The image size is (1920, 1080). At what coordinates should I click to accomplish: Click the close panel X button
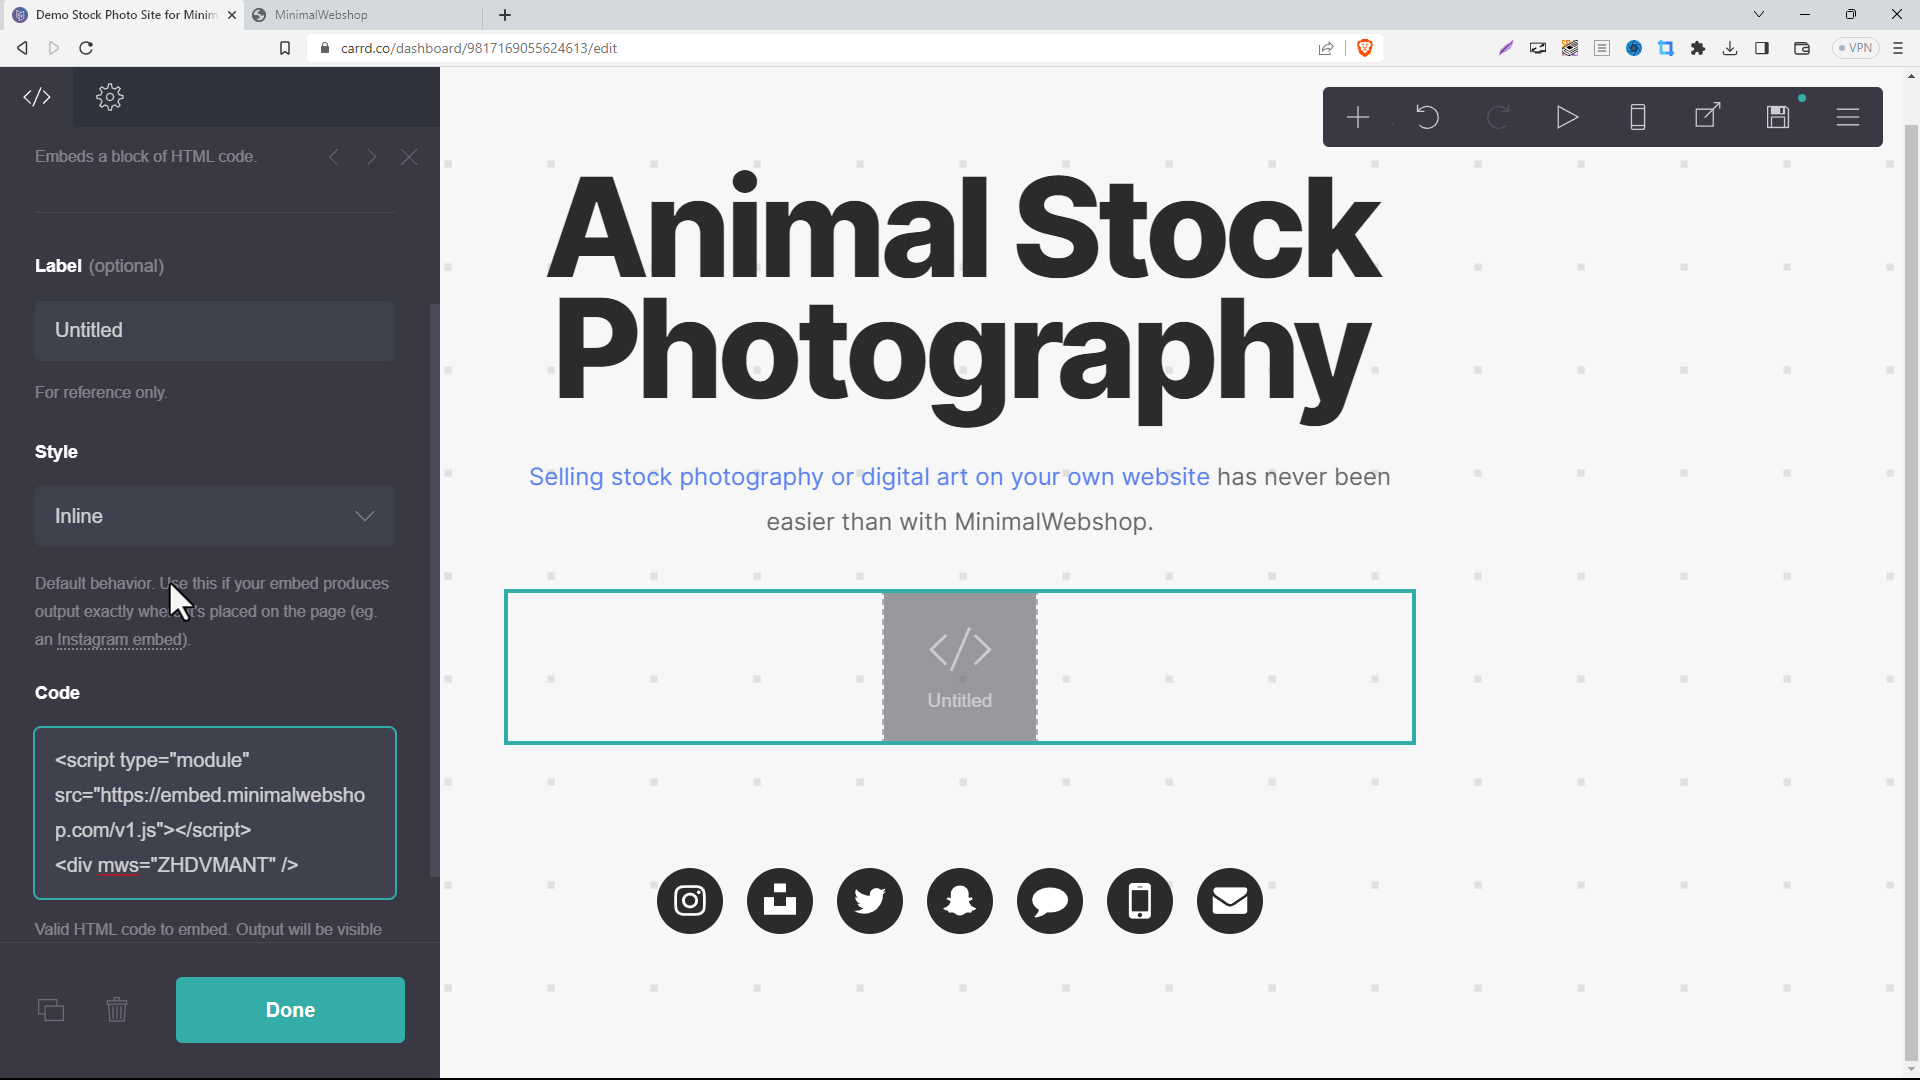pos(409,158)
